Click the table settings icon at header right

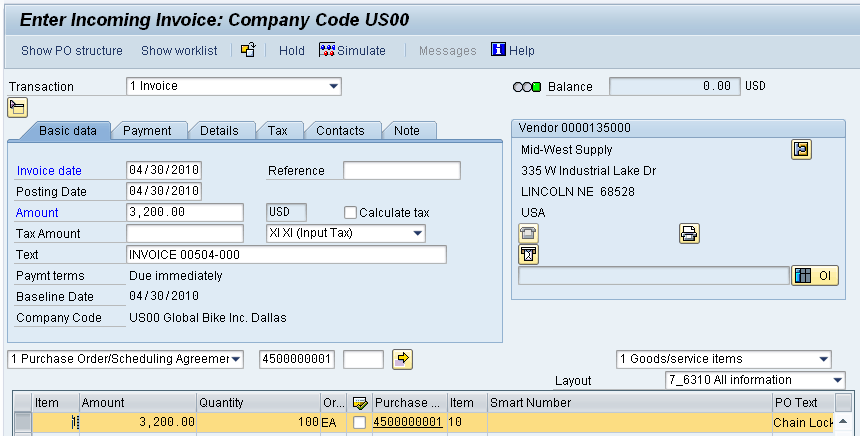[844, 403]
